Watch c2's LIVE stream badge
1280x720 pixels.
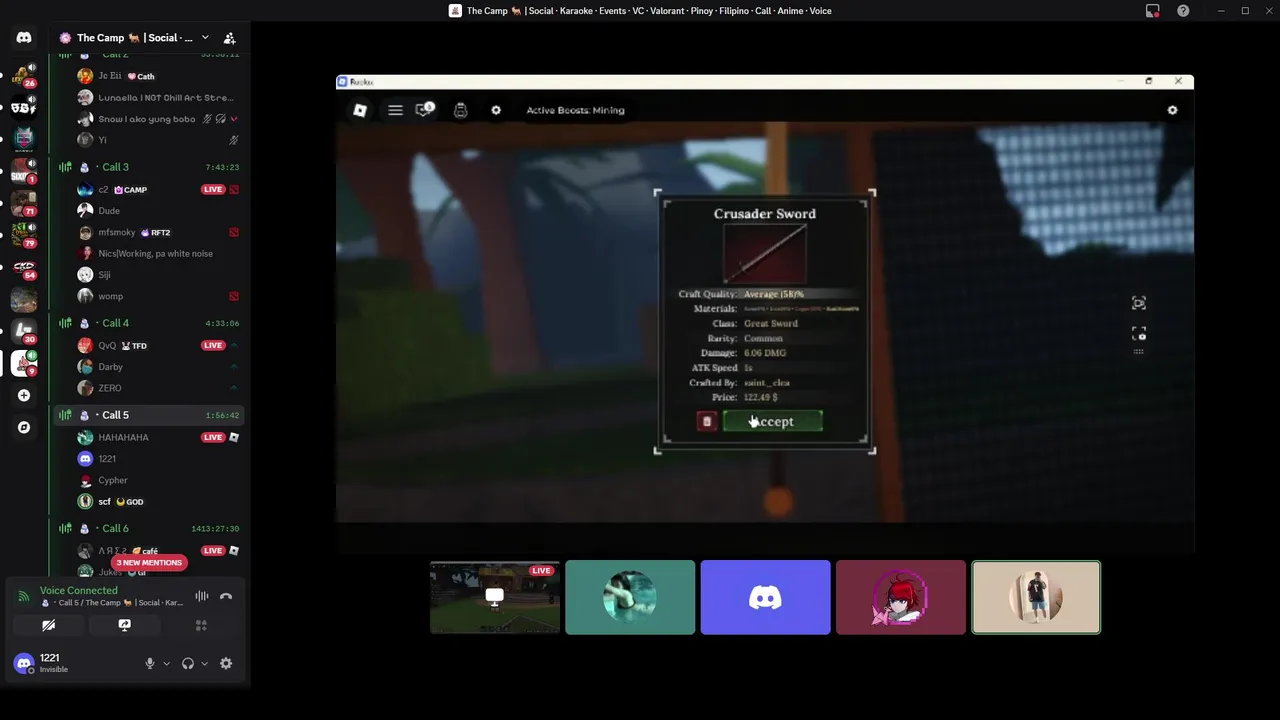coord(213,189)
